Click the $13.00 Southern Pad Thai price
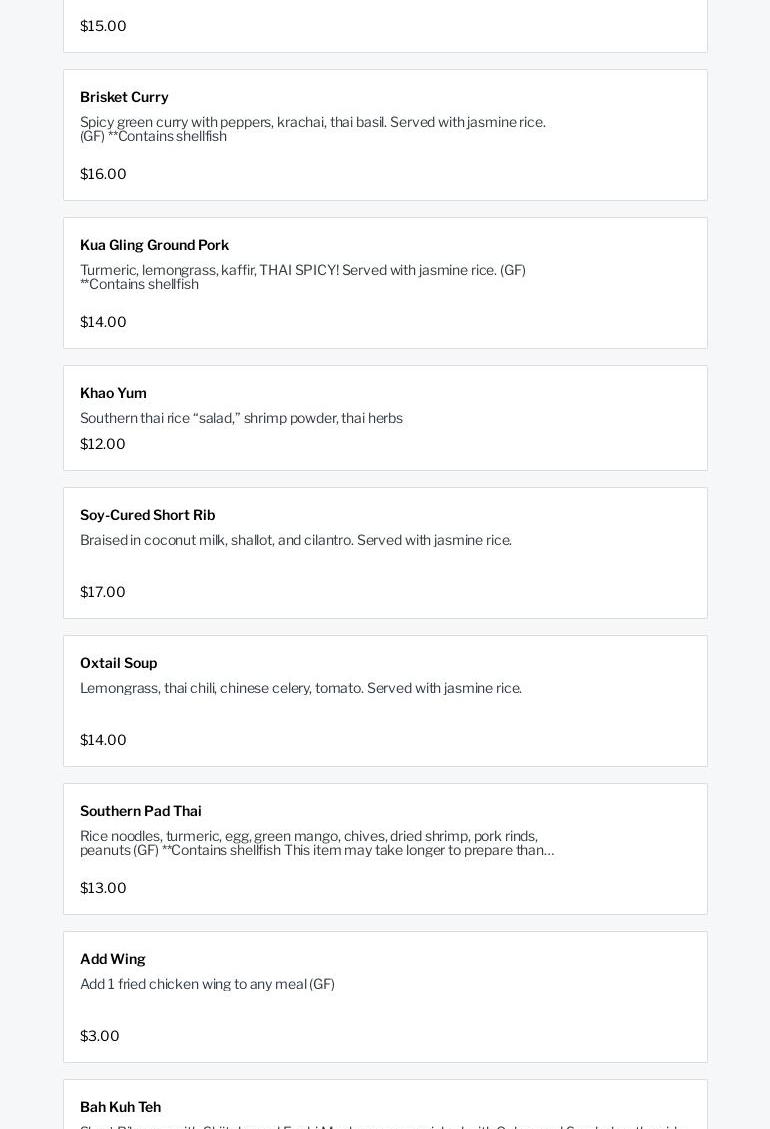Screen dimensions: 770x1129 [x=103, y=888]
